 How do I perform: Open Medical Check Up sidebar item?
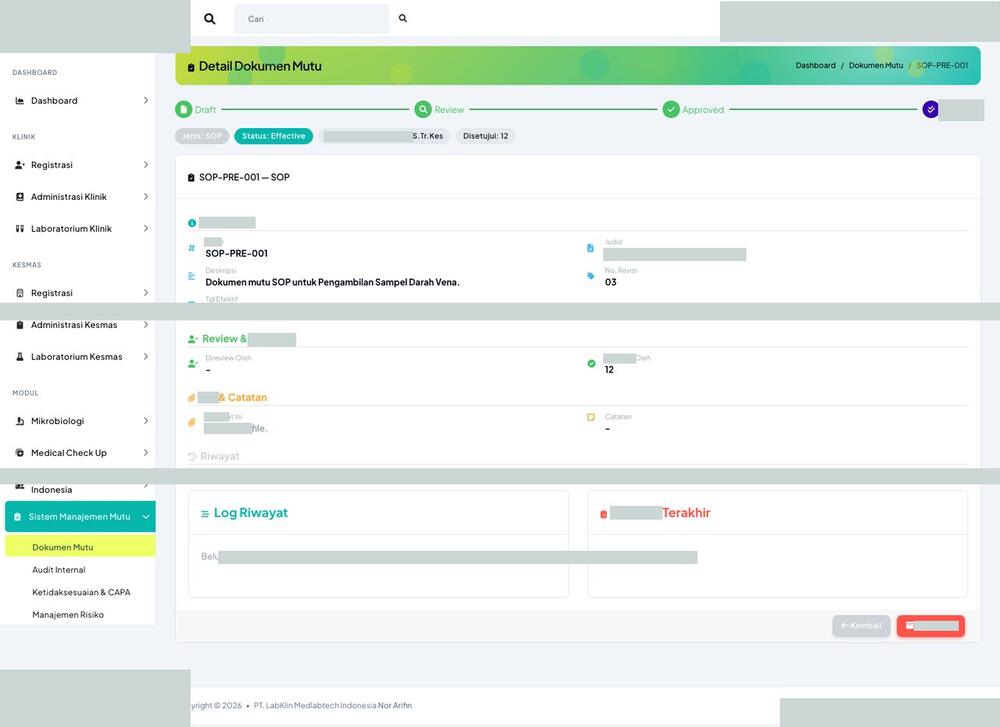tap(69, 453)
